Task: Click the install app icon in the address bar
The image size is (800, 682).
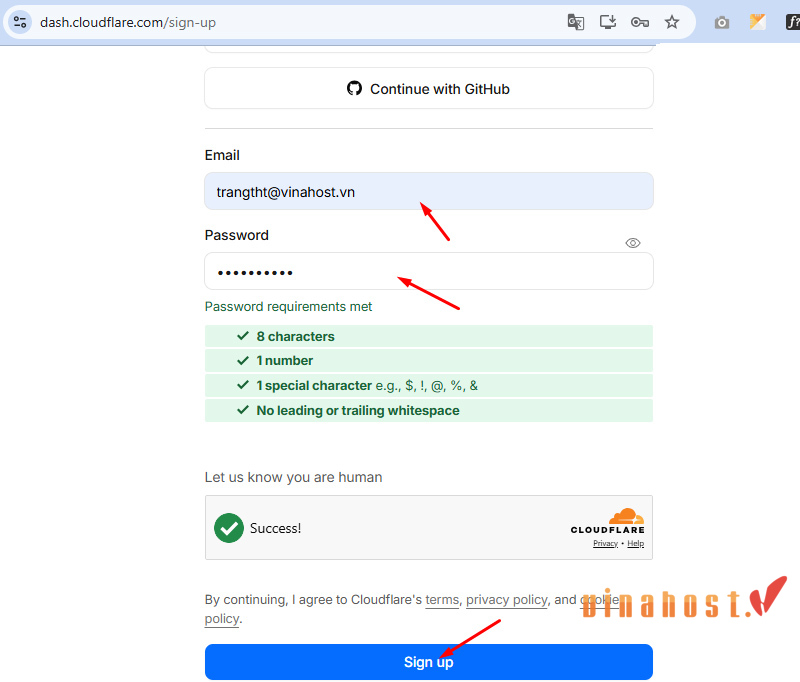Action: 608,22
